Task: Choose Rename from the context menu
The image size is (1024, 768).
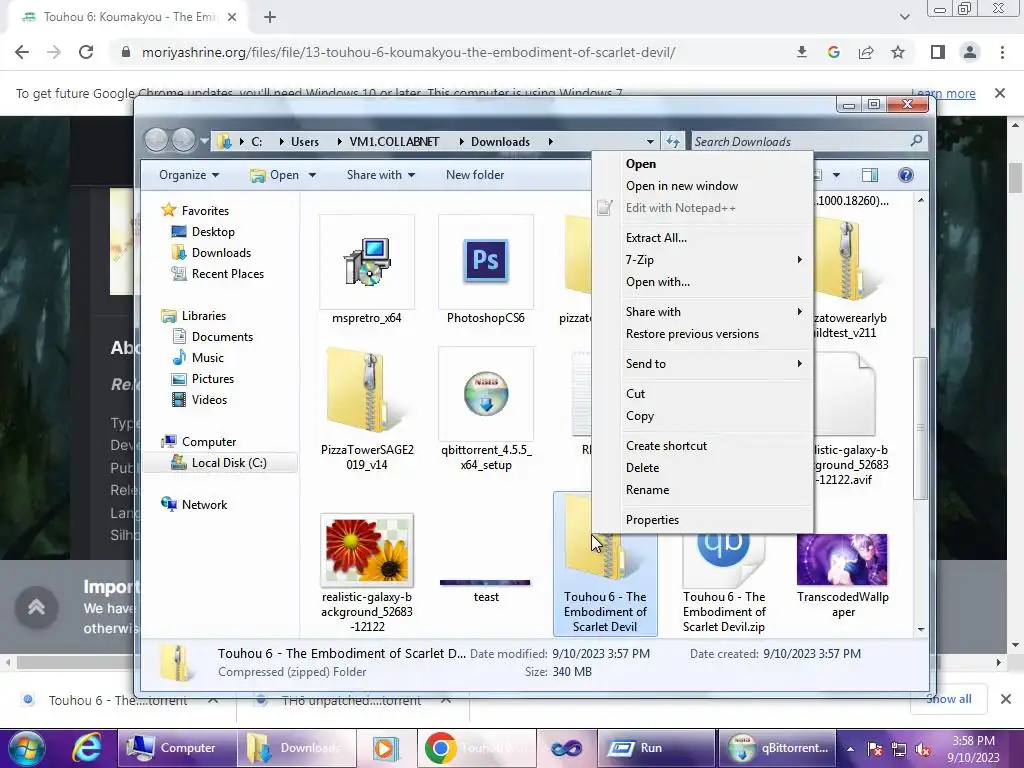Action: pos(715,490)
